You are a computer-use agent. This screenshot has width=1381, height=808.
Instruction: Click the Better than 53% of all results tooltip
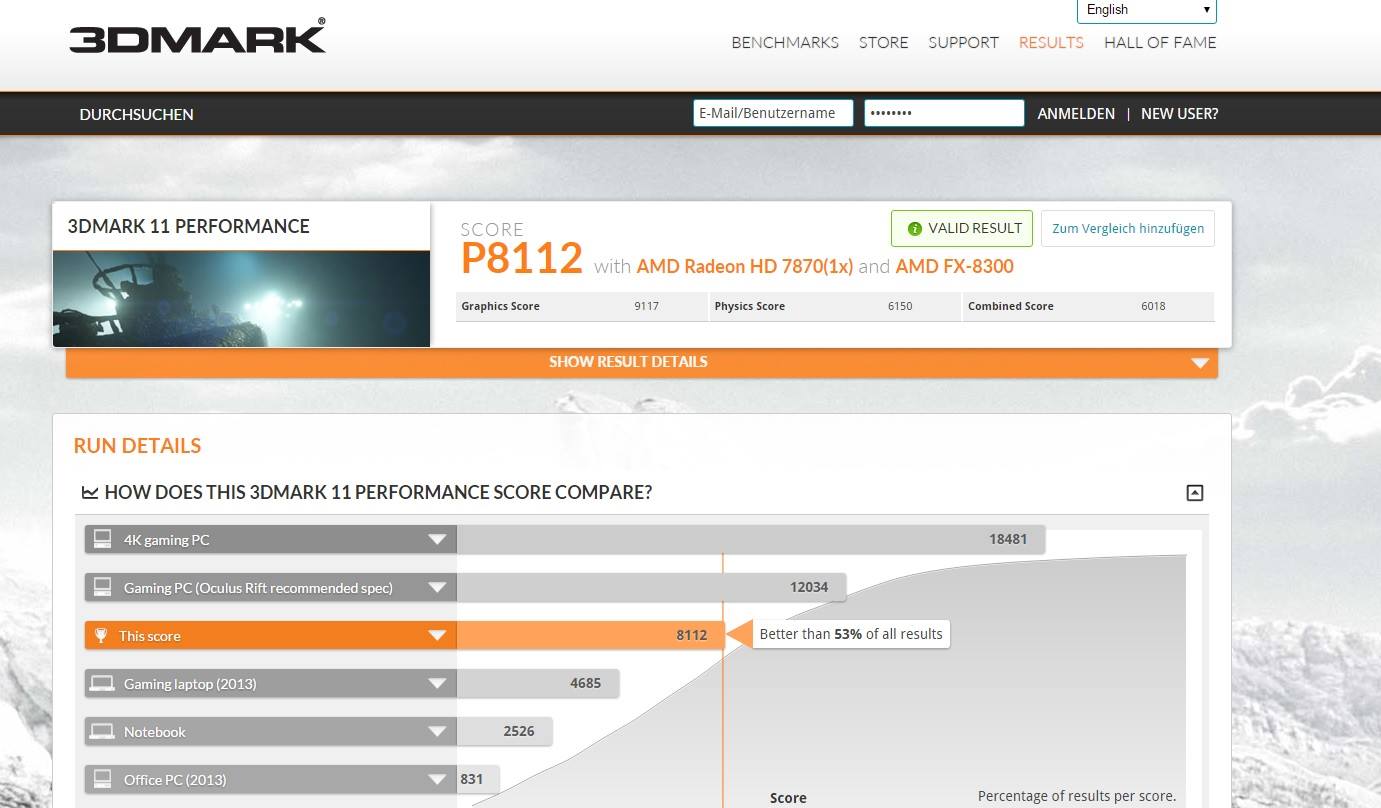tap(851, 634)
